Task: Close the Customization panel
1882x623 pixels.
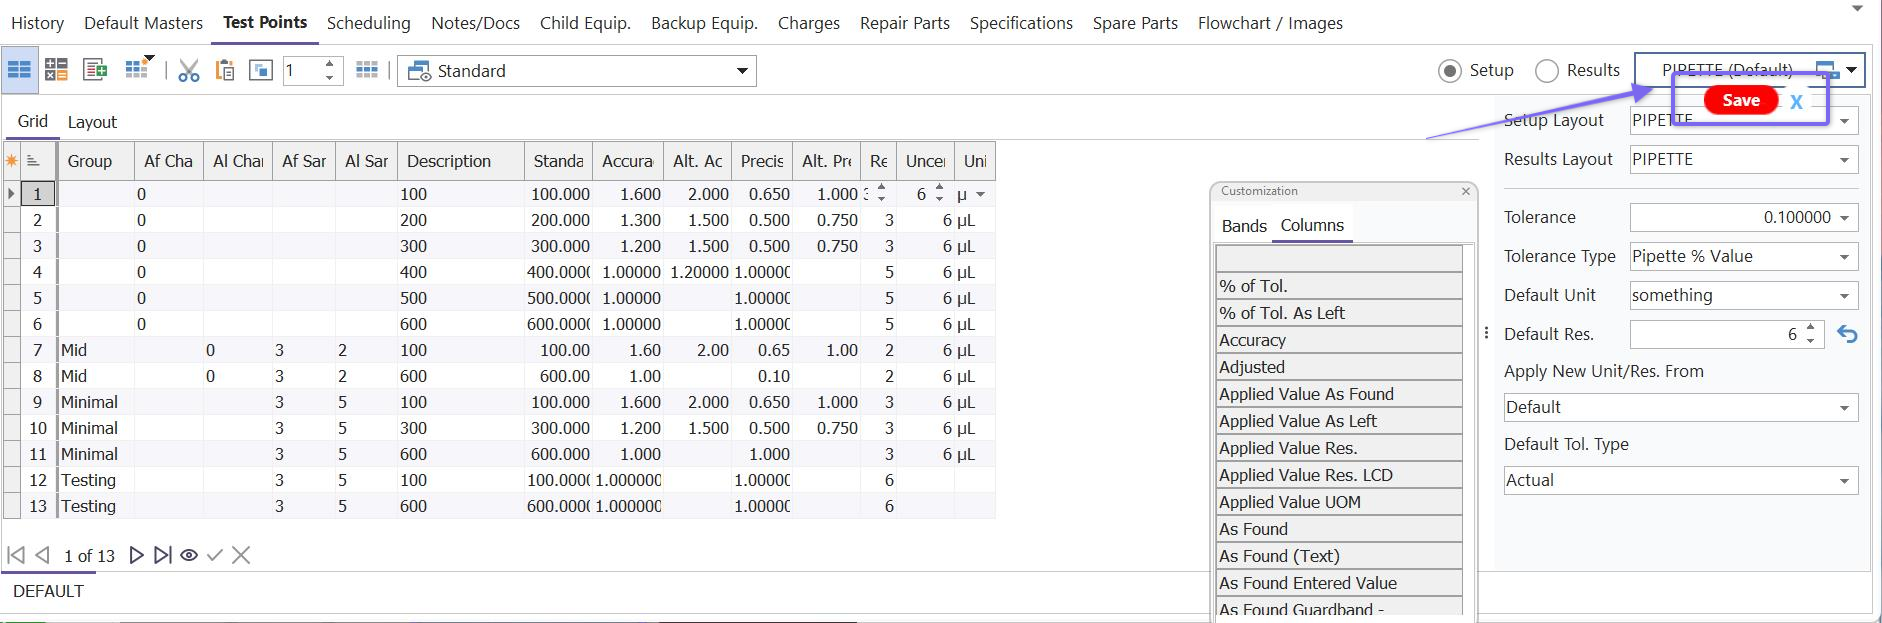Action: point(1466,191)
